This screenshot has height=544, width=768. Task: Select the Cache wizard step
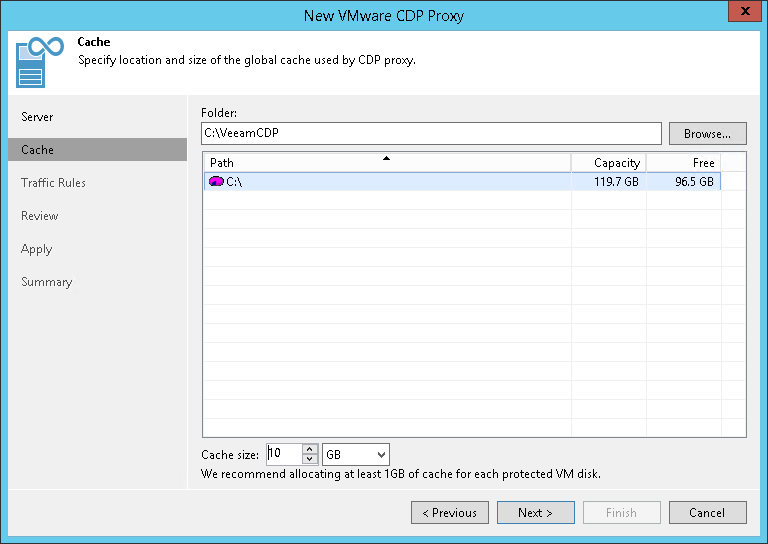[x=97, y=149]
